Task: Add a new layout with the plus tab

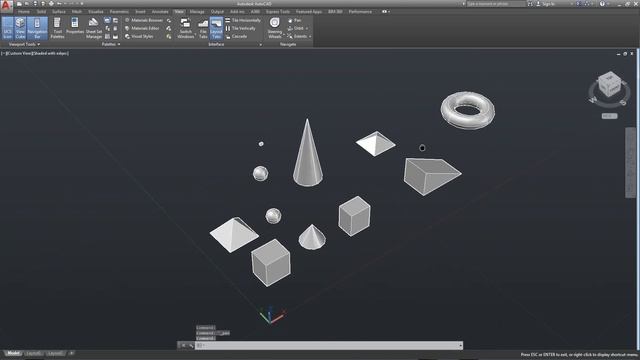Action: 71,353
